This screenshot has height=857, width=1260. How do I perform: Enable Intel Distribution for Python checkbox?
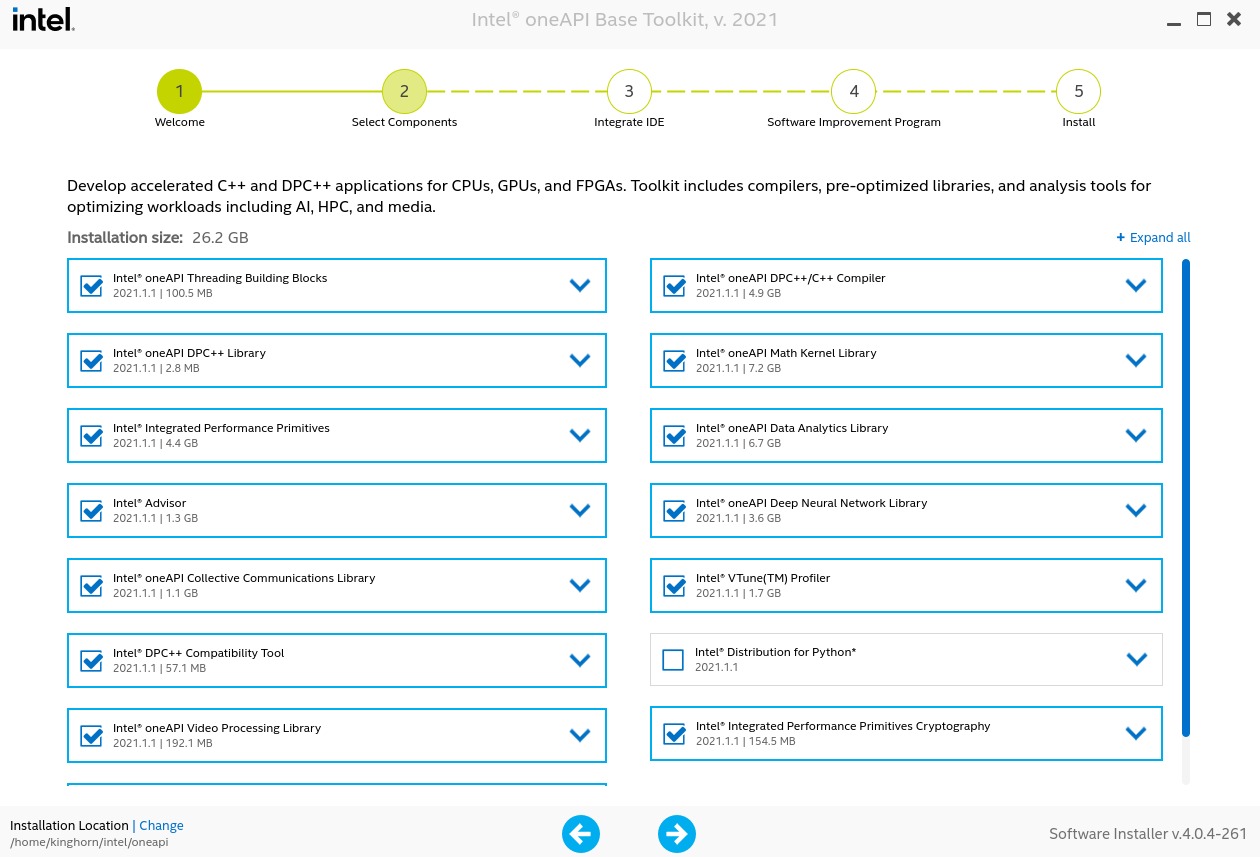point(673,660)
